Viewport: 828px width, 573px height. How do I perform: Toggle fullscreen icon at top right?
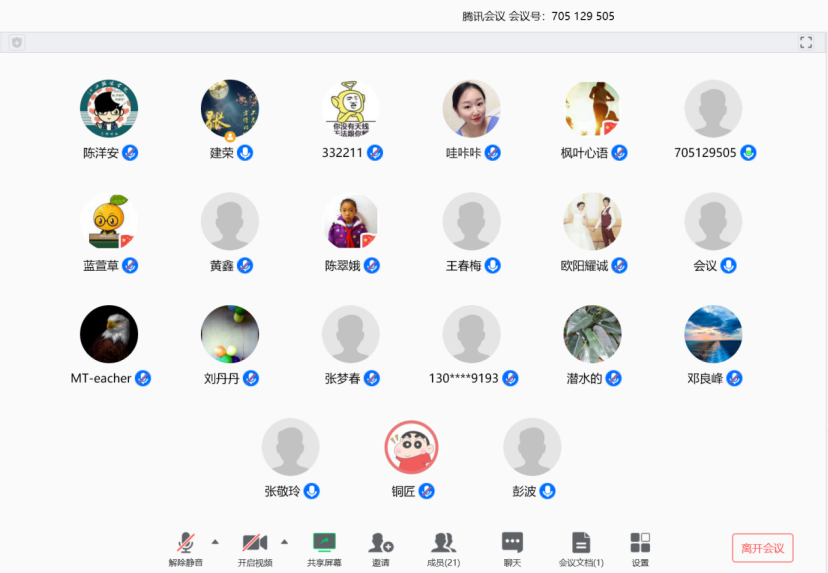pyautogui.click(x=806, y=42)
